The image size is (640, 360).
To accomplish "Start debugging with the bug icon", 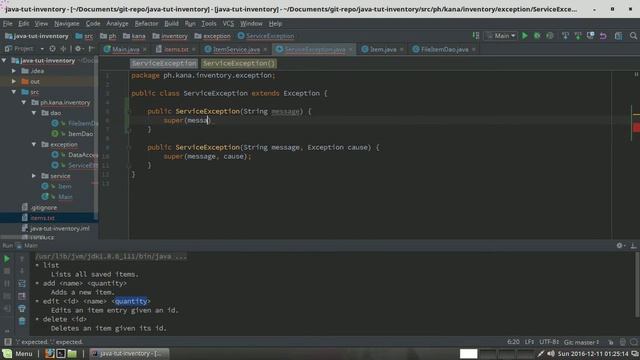I will click(537, 36).
